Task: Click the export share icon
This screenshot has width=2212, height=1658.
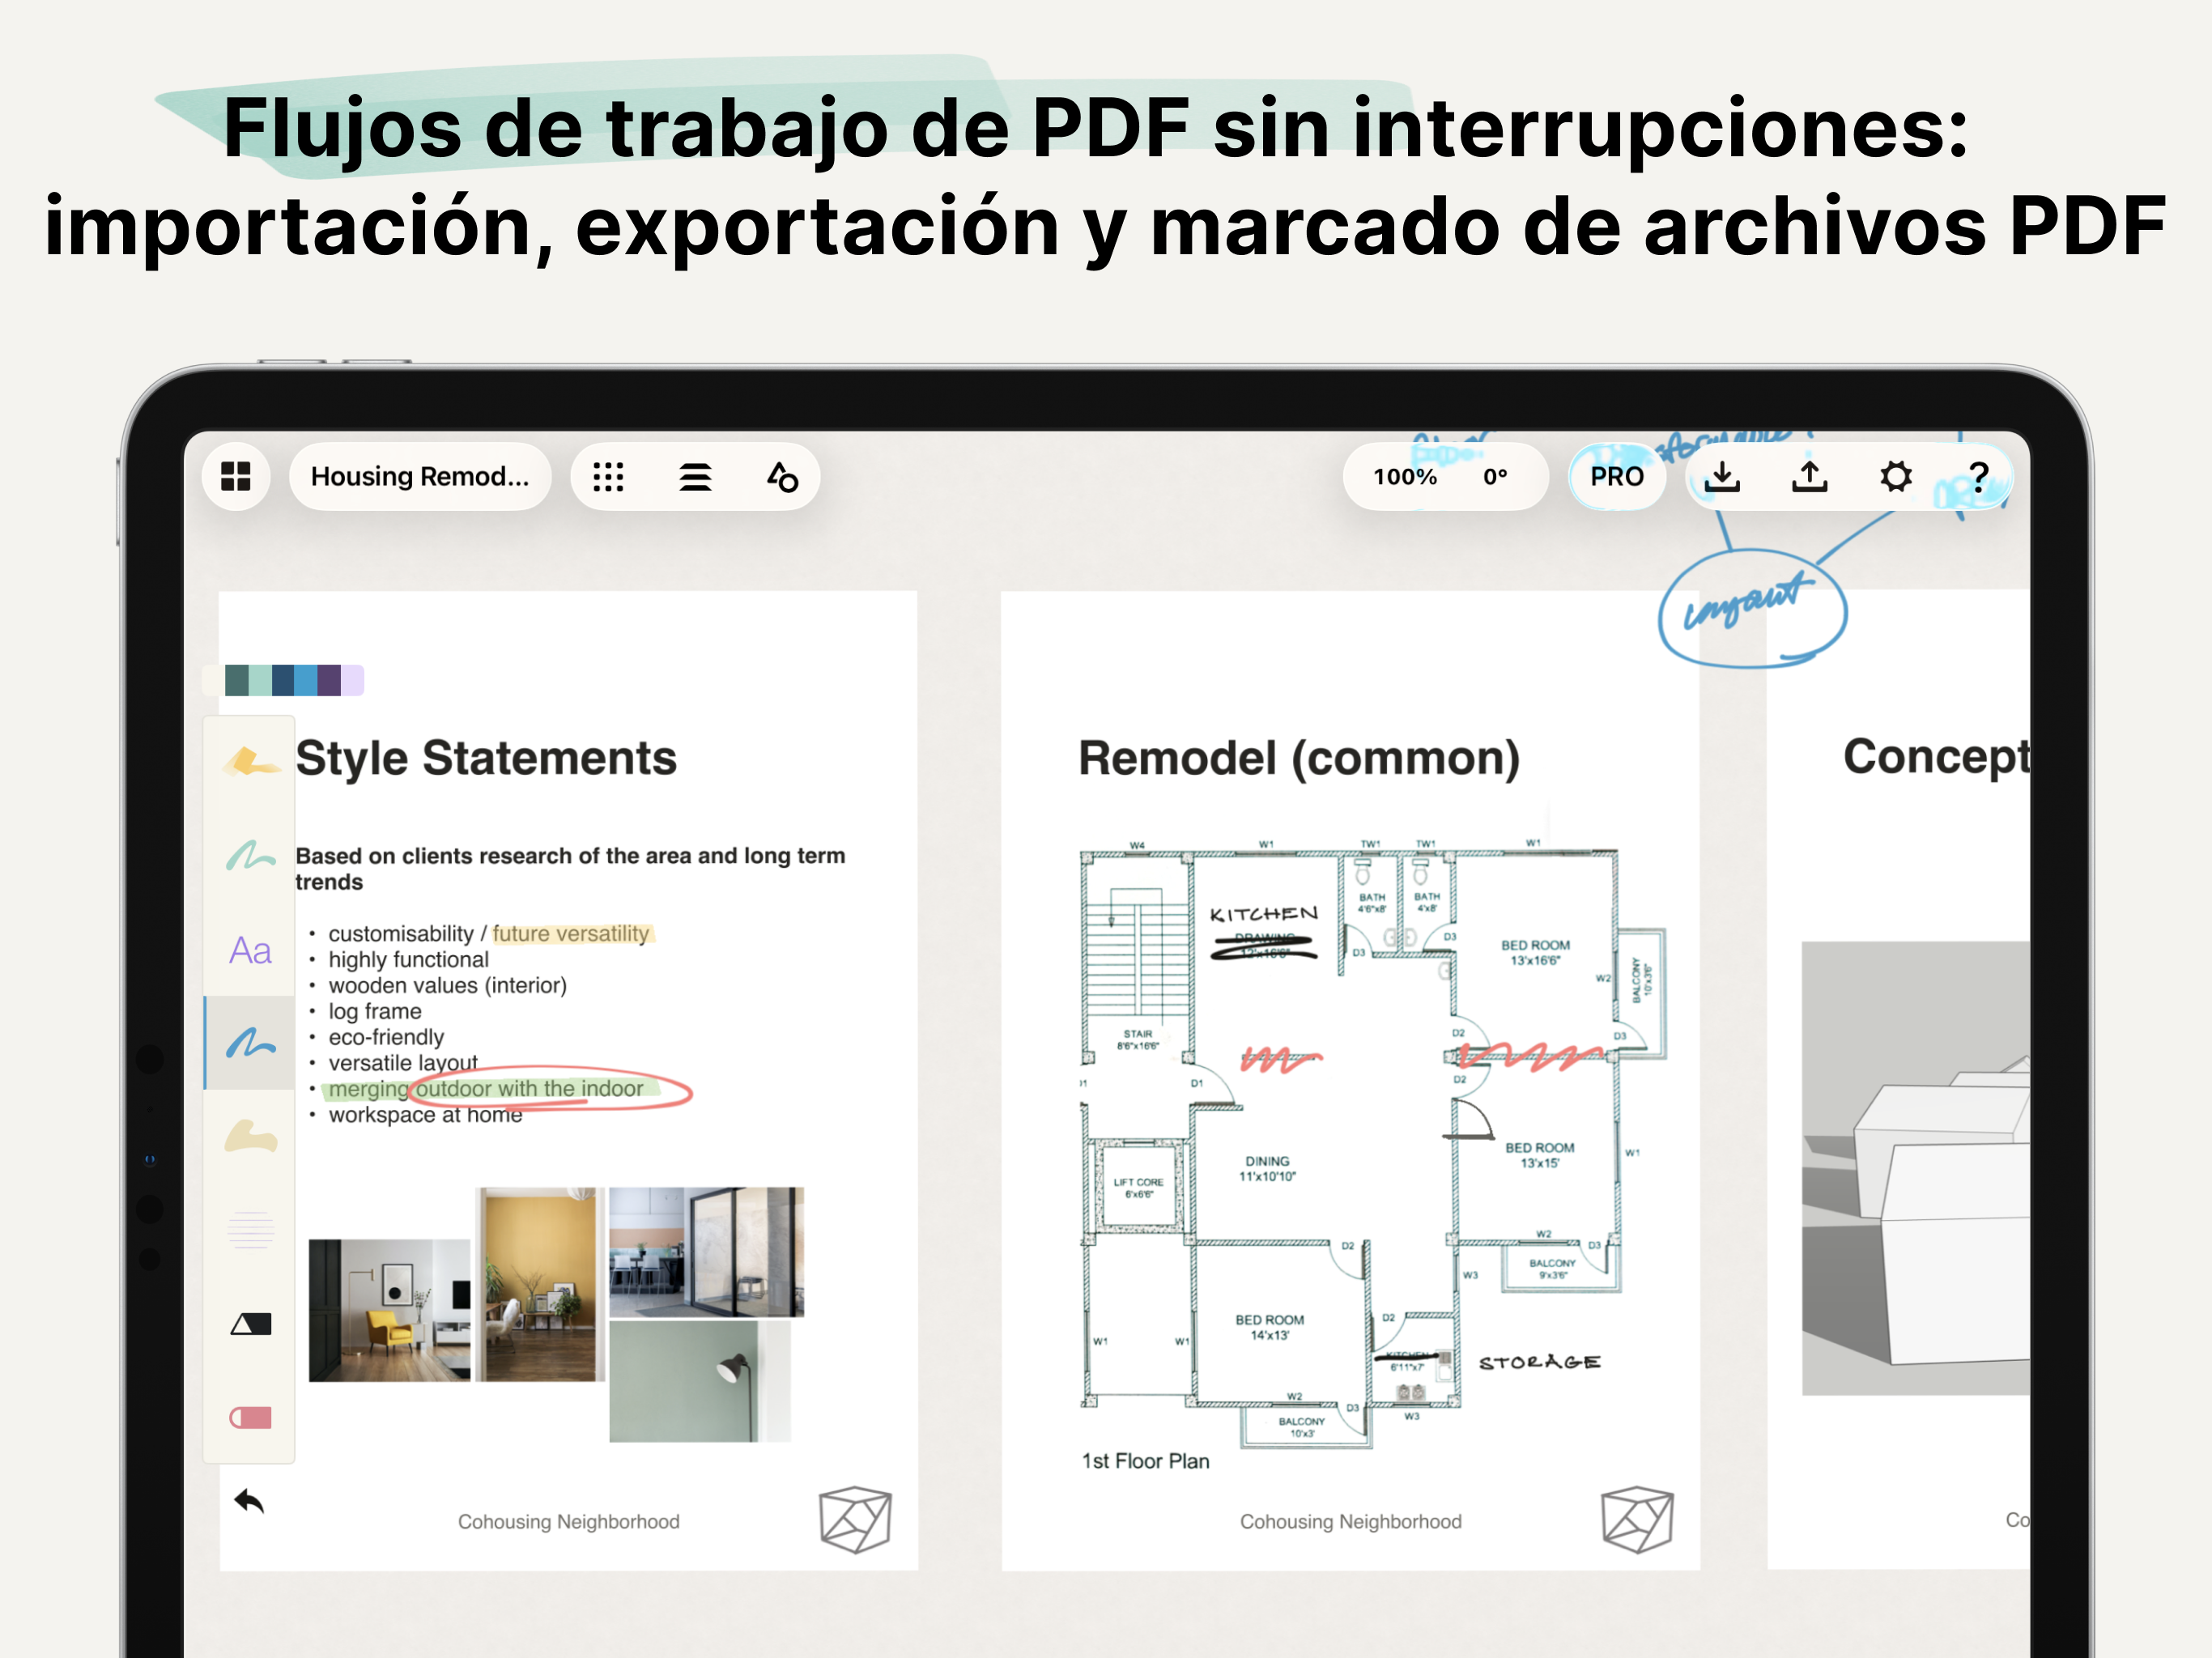Action: (1809, 477)
